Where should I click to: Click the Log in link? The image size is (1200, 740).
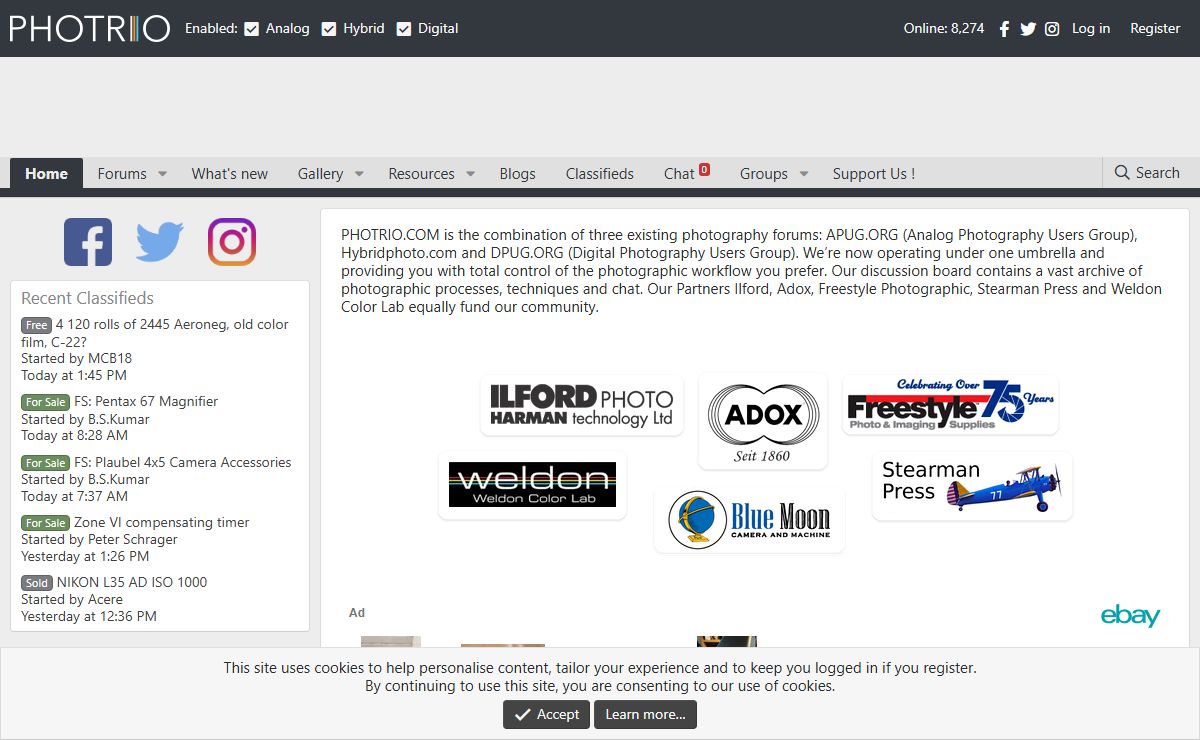point(1091,28)
